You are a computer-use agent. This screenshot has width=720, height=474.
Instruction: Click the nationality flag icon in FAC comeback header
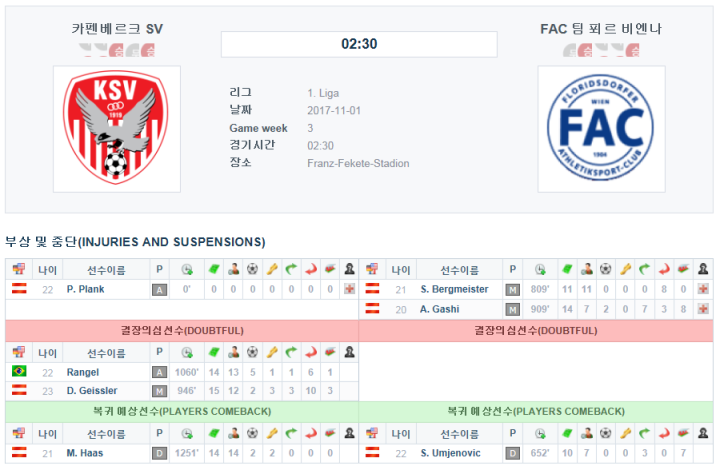point(372,433)
